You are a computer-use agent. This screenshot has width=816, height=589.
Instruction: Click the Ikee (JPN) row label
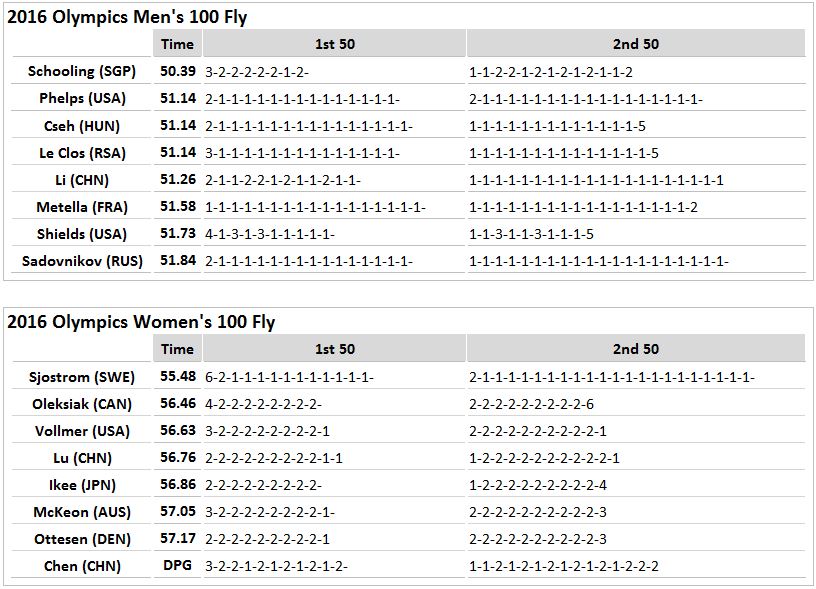[x=82, y=485]
